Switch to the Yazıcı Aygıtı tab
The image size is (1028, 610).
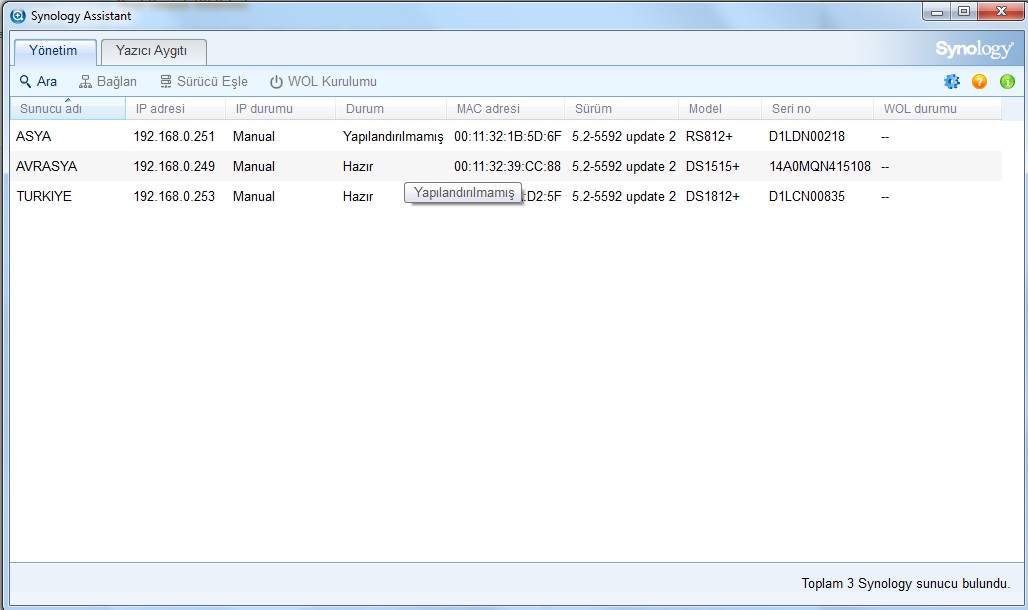pos(153,51)
